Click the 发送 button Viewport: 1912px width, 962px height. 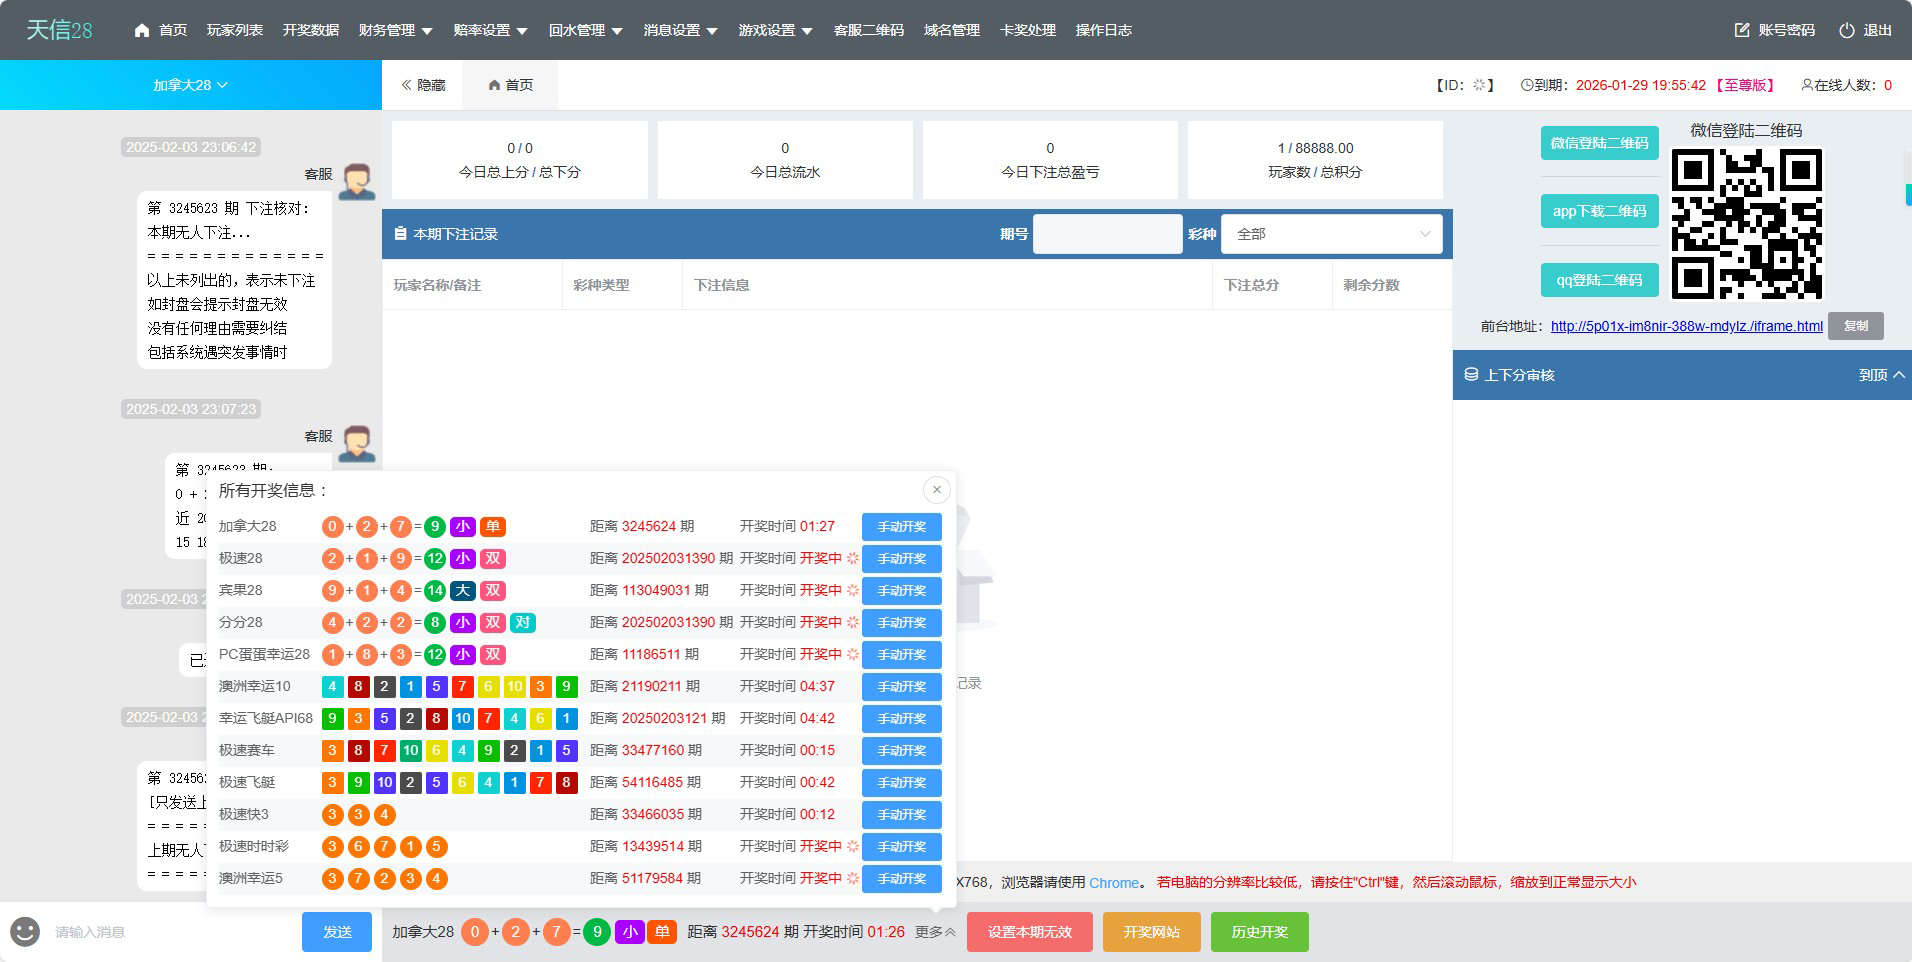[337, 932]
